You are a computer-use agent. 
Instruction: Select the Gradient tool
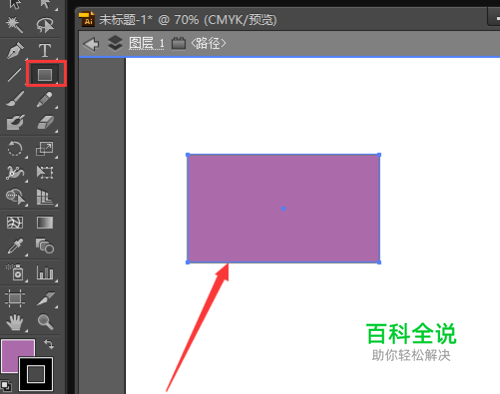coord(45,223)
